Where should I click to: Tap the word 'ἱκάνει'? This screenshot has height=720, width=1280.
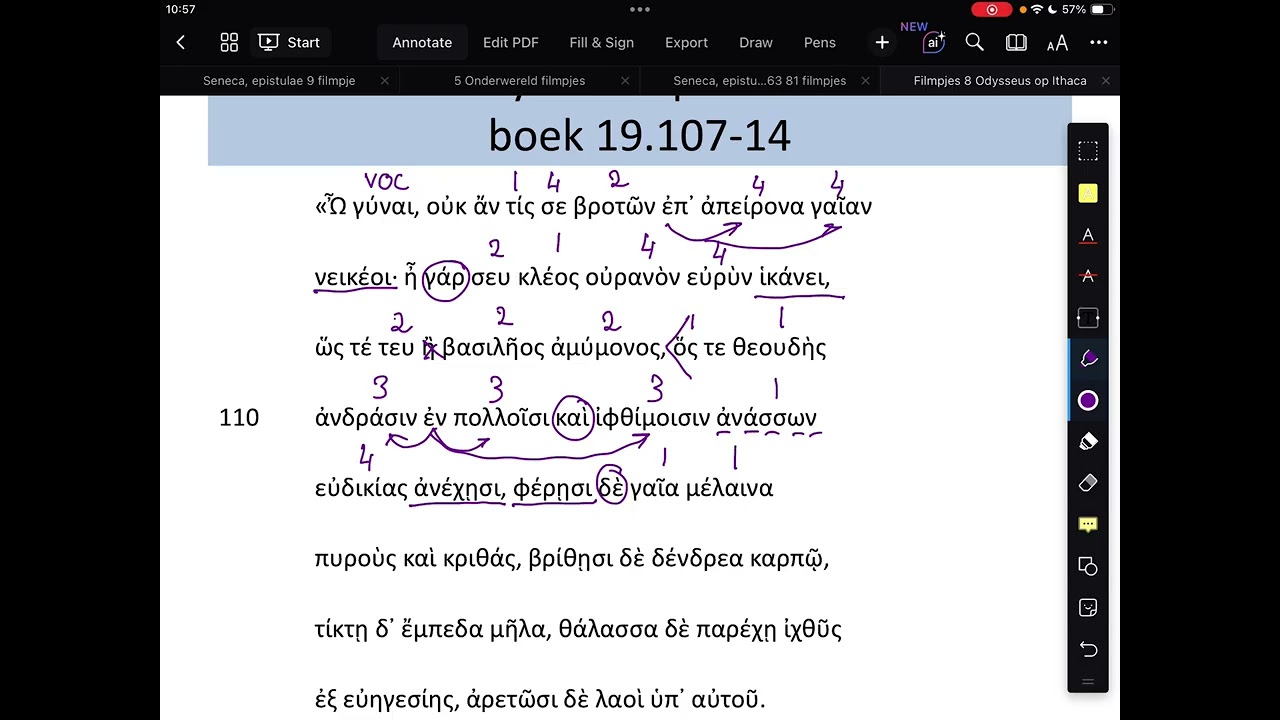794,278
